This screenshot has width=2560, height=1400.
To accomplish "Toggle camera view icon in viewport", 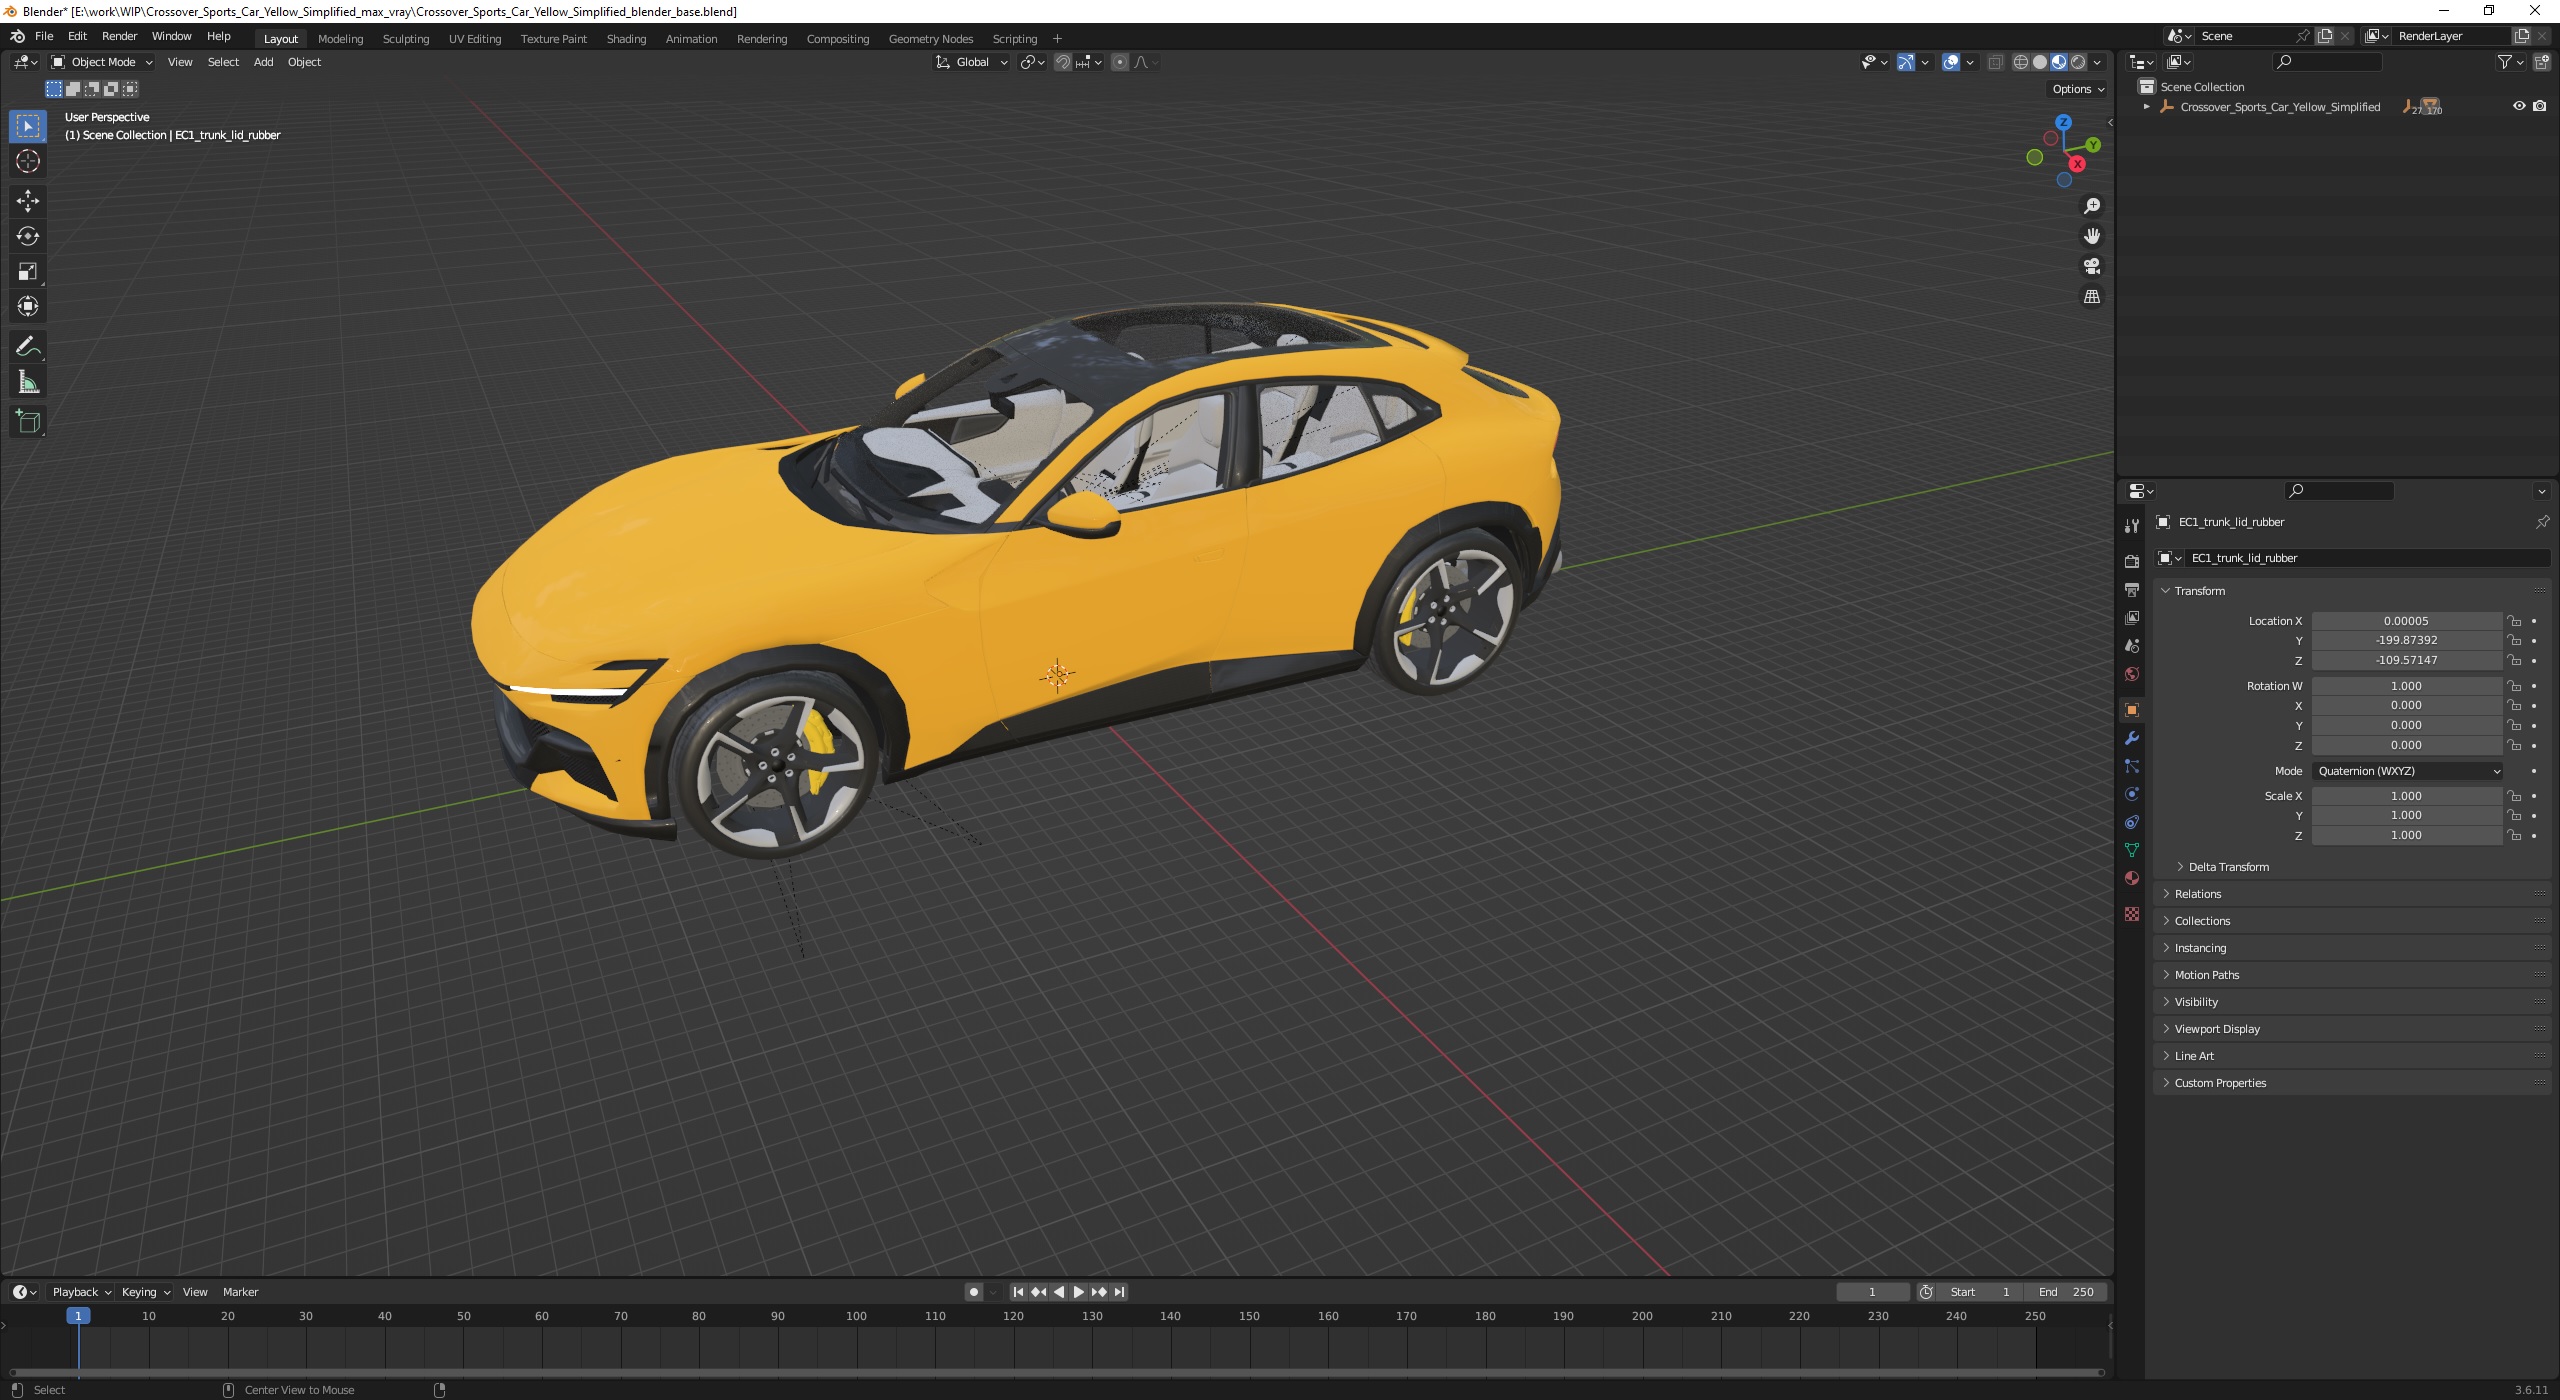I will click(2091, 267).
